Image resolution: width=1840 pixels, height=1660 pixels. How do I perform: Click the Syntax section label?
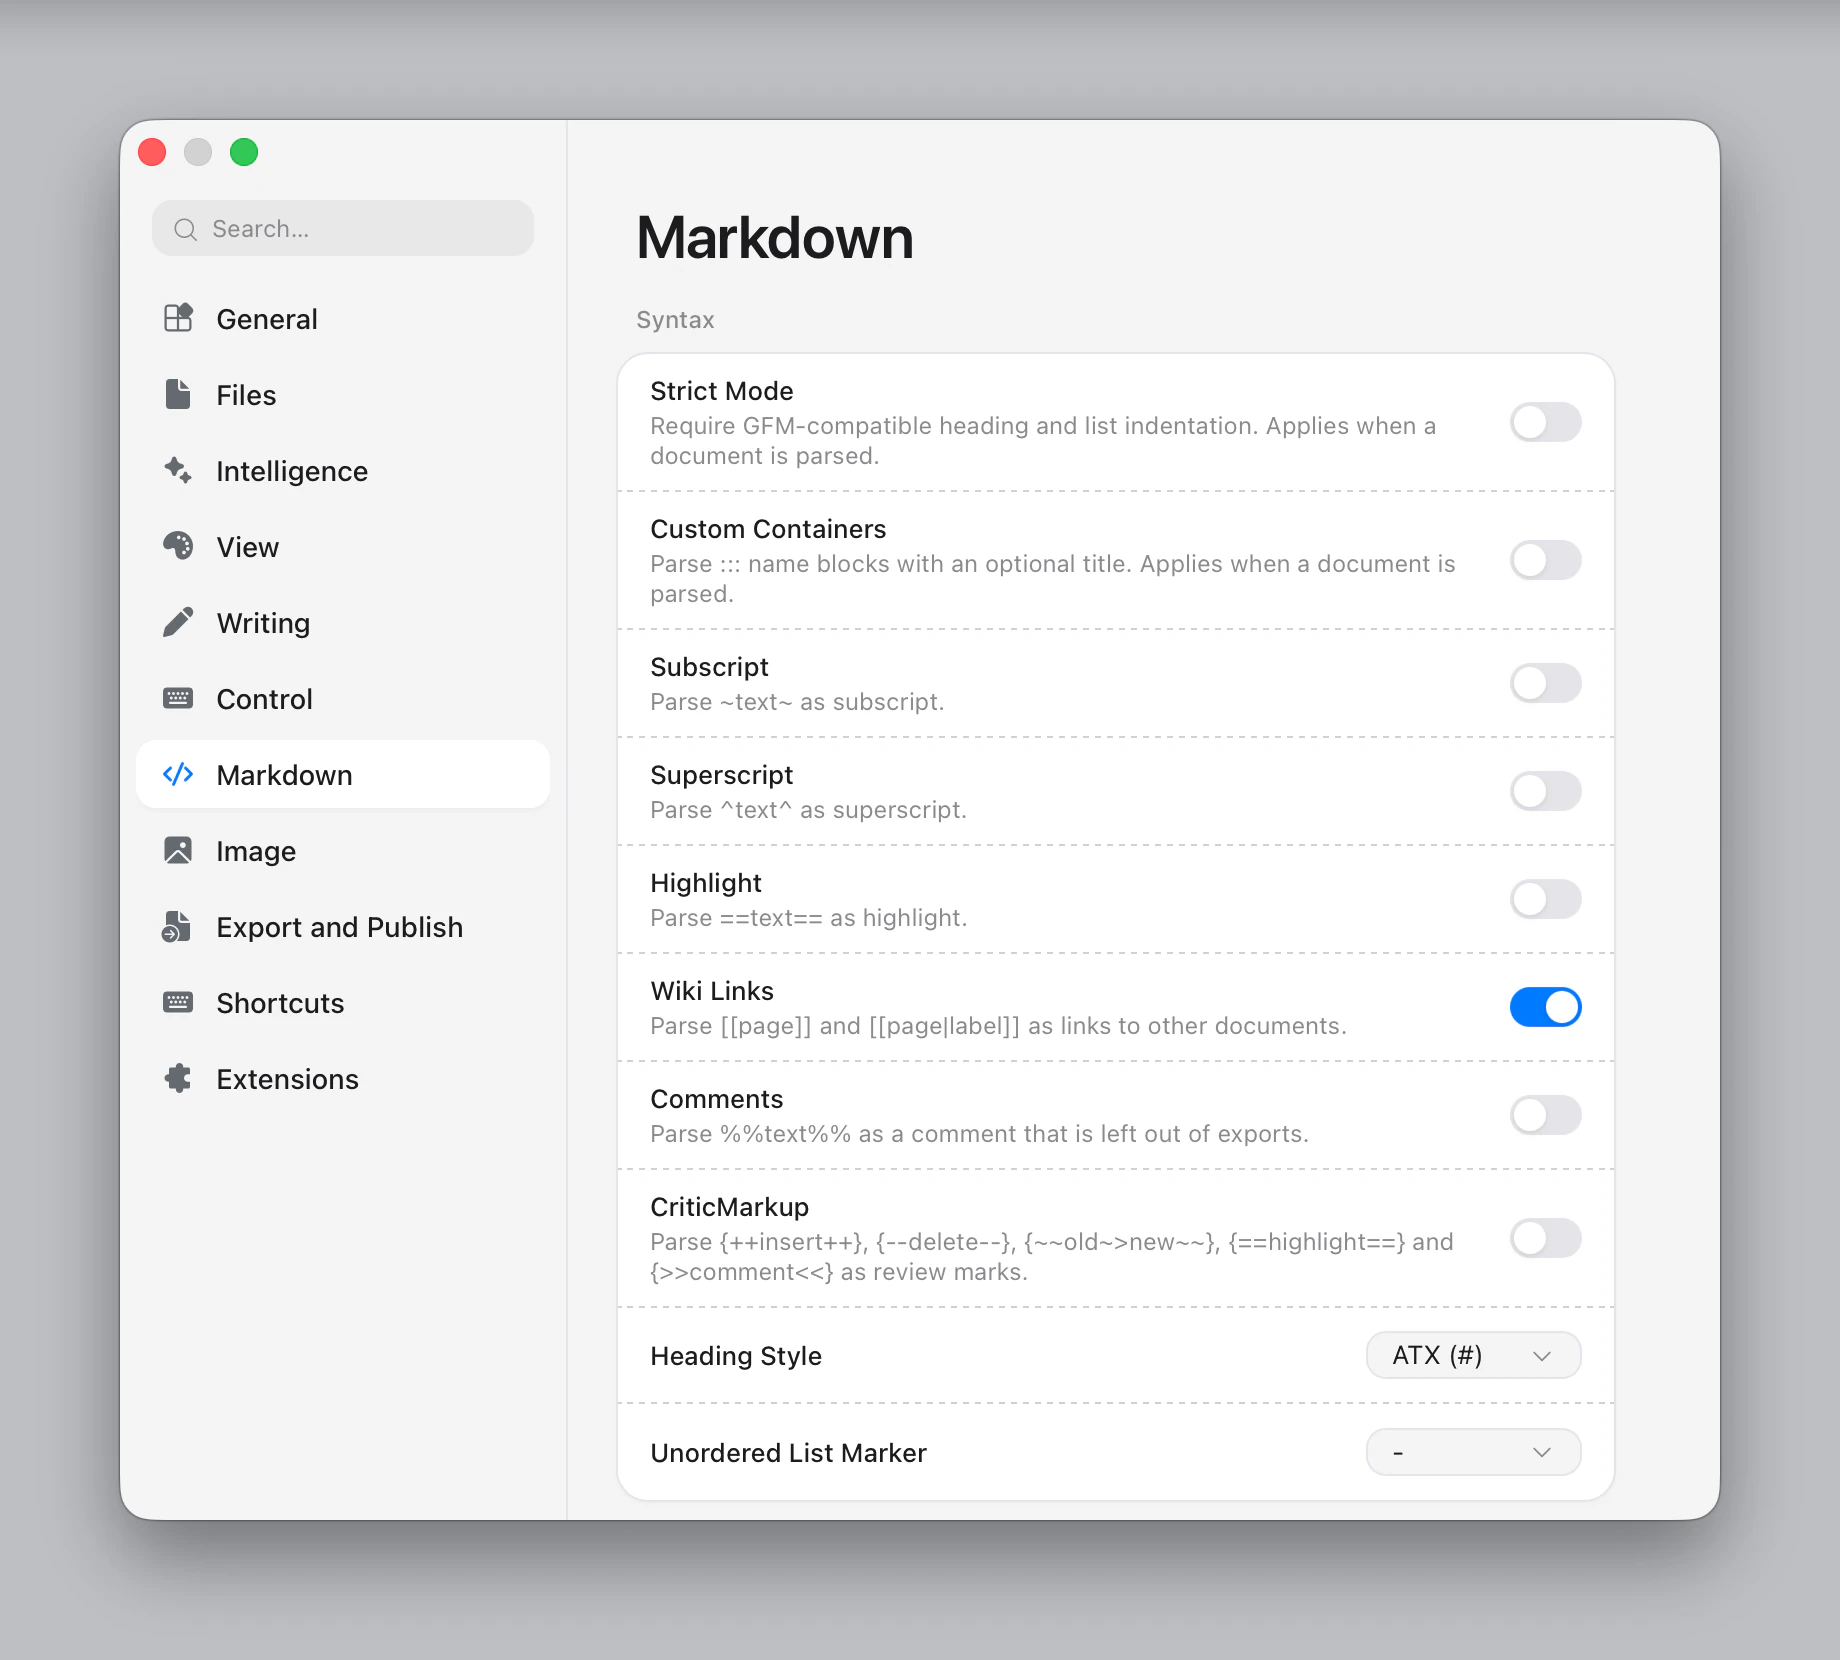click(675, 320)
